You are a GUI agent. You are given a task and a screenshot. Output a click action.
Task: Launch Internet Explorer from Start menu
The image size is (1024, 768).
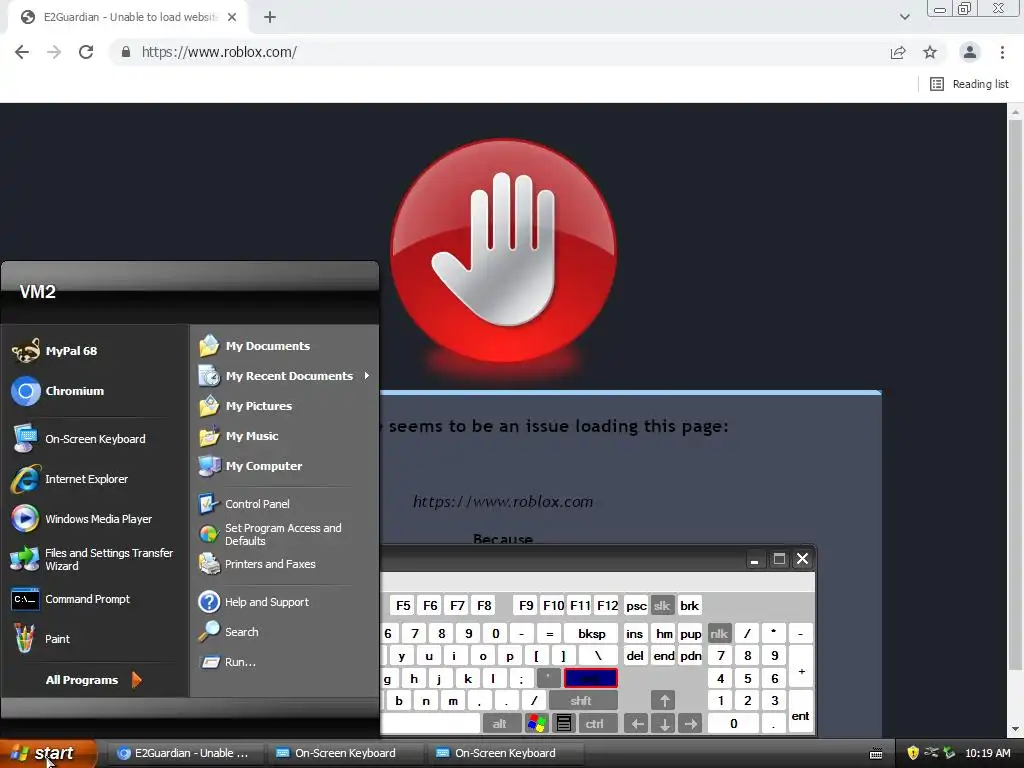(x=70, y=479)
